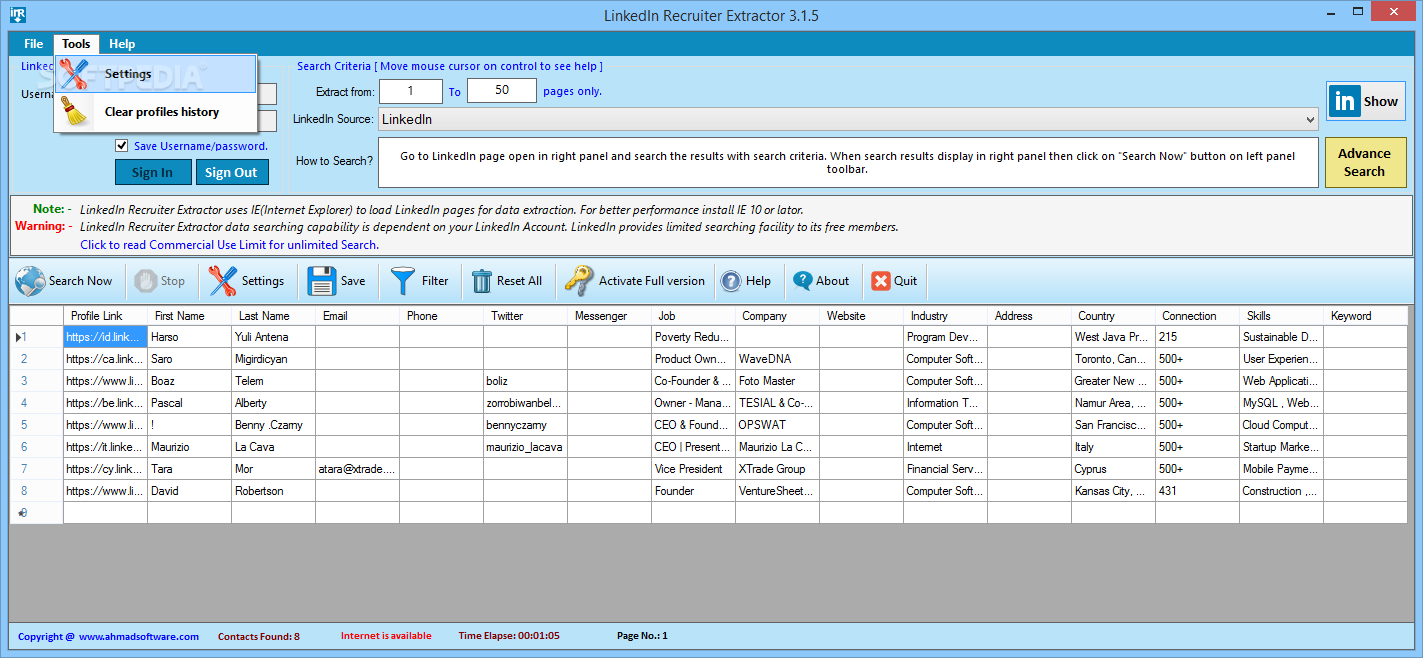Toggle Save Username/password checkbox
Viewport: 1423px width, 658px height.
(122, 145)
